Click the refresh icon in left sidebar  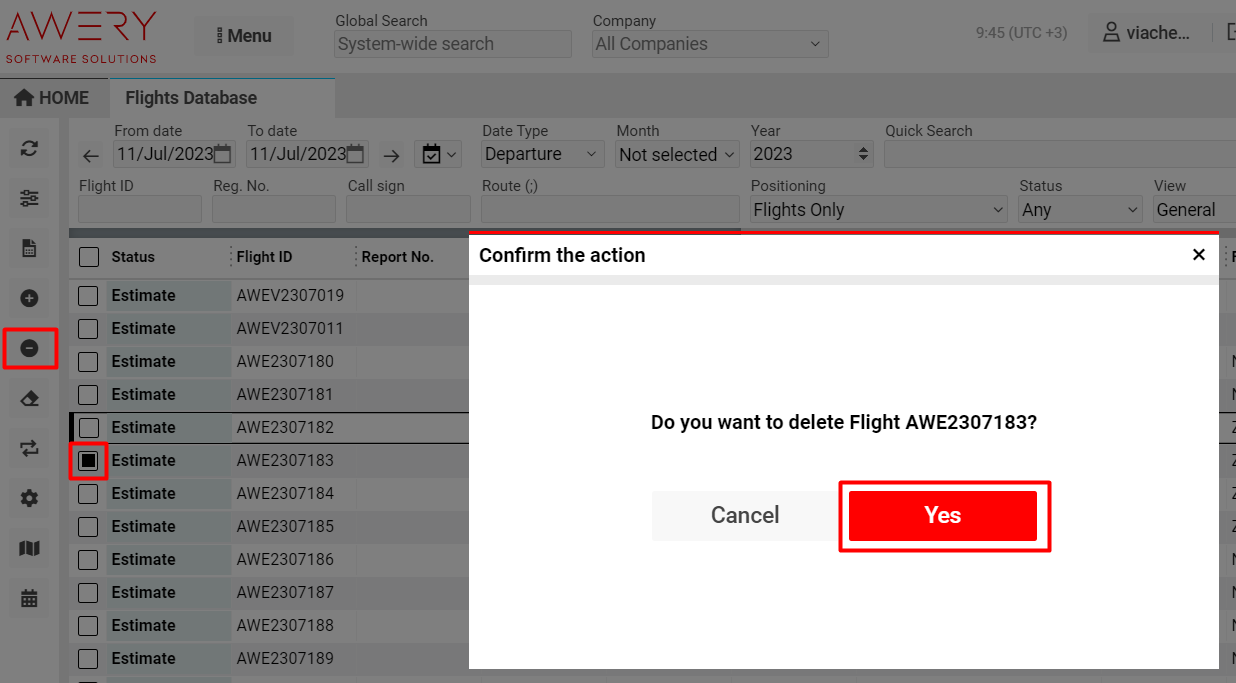point(29,149)
